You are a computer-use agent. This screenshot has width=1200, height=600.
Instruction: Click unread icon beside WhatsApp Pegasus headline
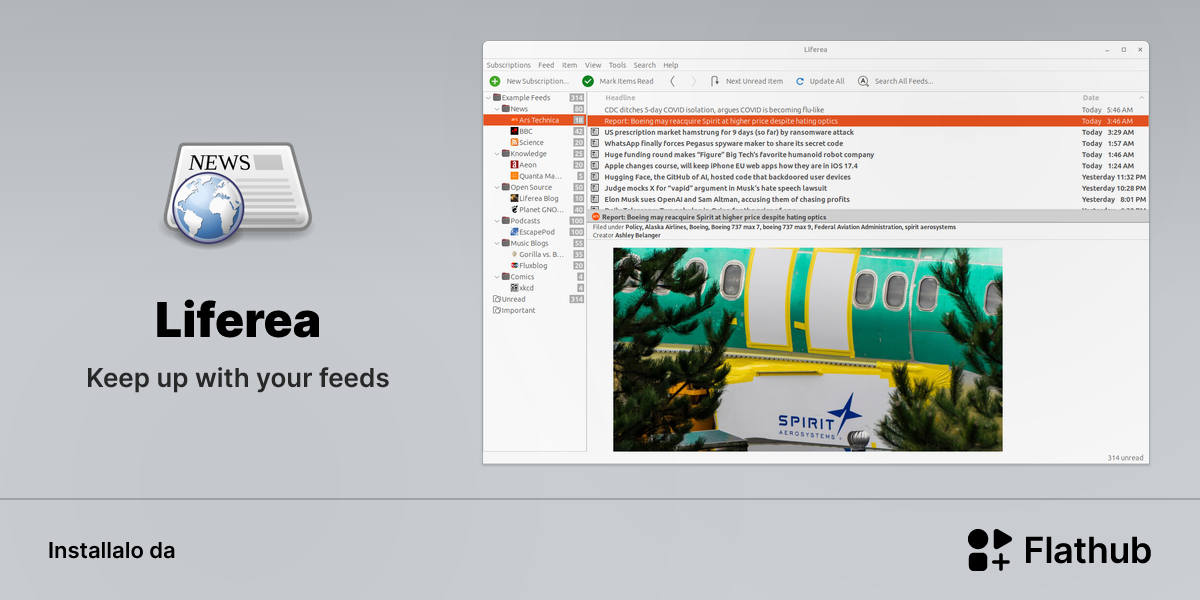pos(594,143)
